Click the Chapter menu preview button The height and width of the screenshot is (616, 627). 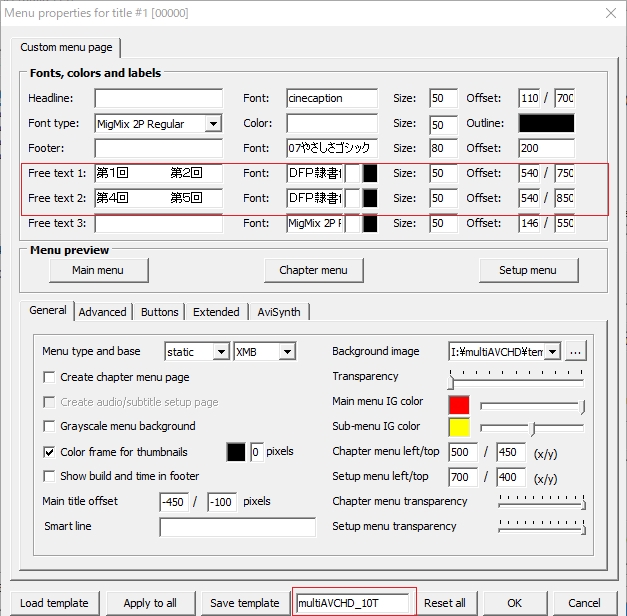pos(313,270)
